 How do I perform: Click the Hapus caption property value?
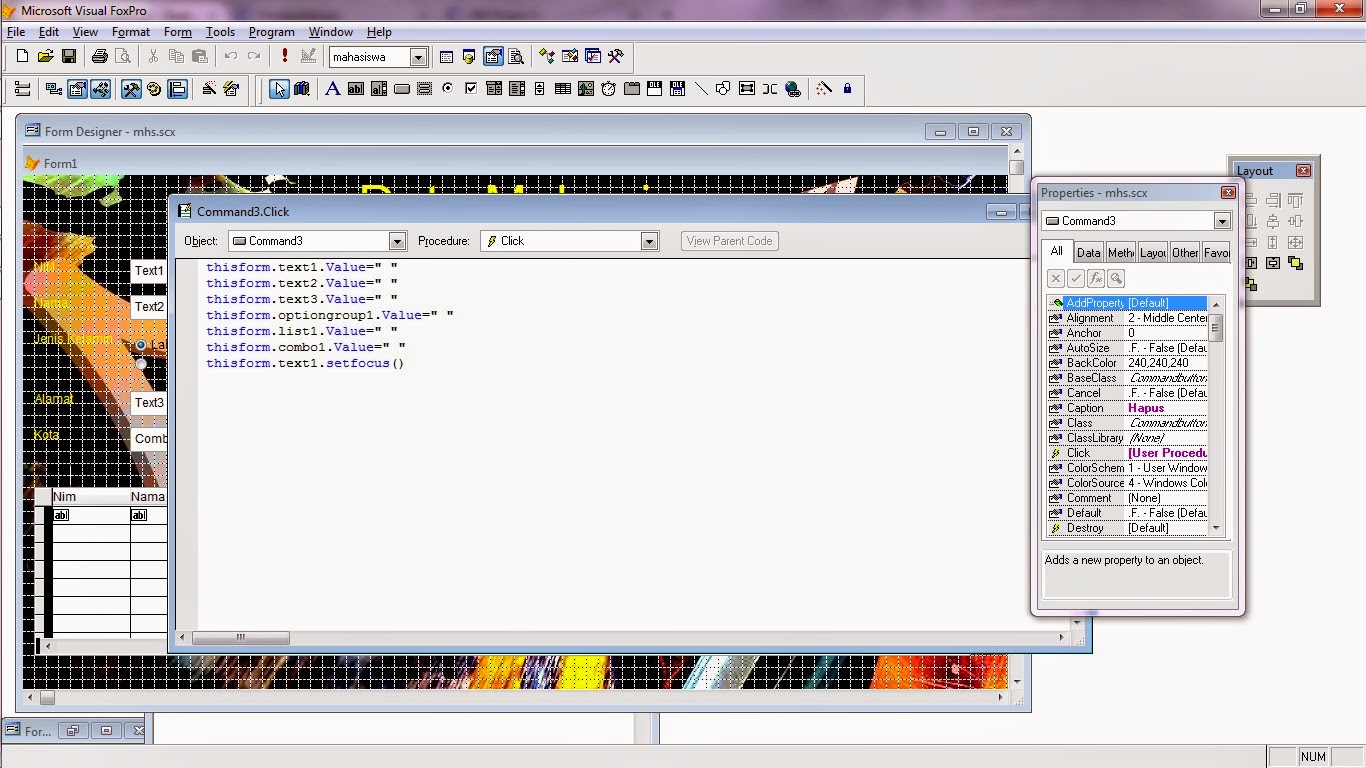[1146, 407]
